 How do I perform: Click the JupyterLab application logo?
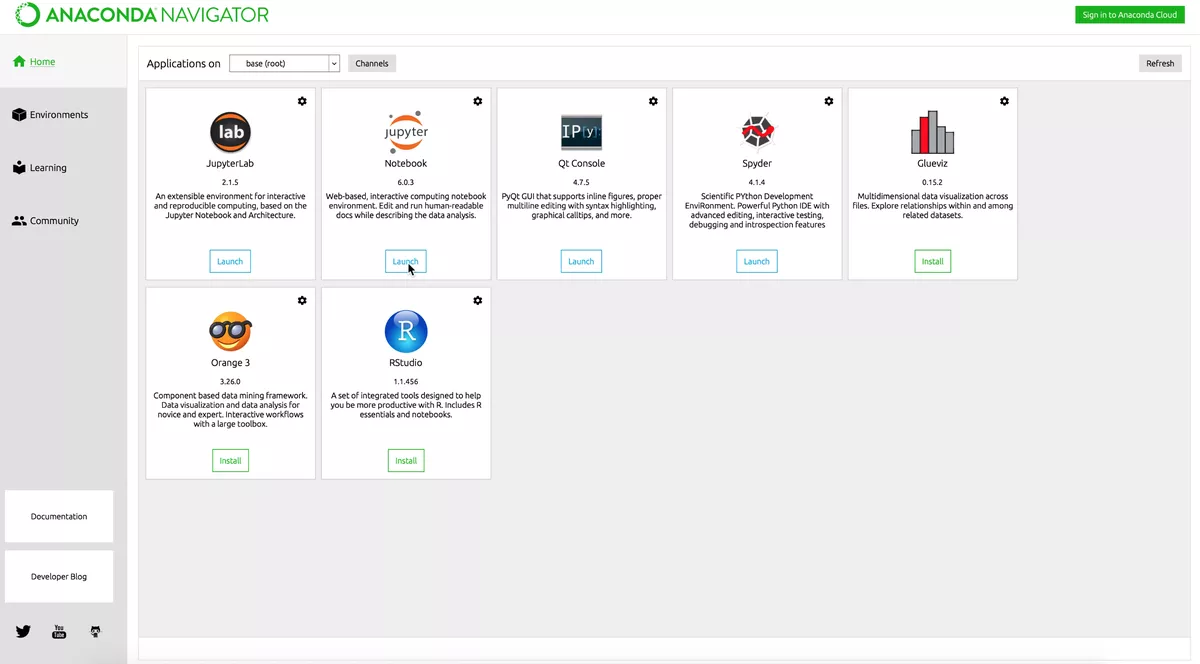point(230,132)
